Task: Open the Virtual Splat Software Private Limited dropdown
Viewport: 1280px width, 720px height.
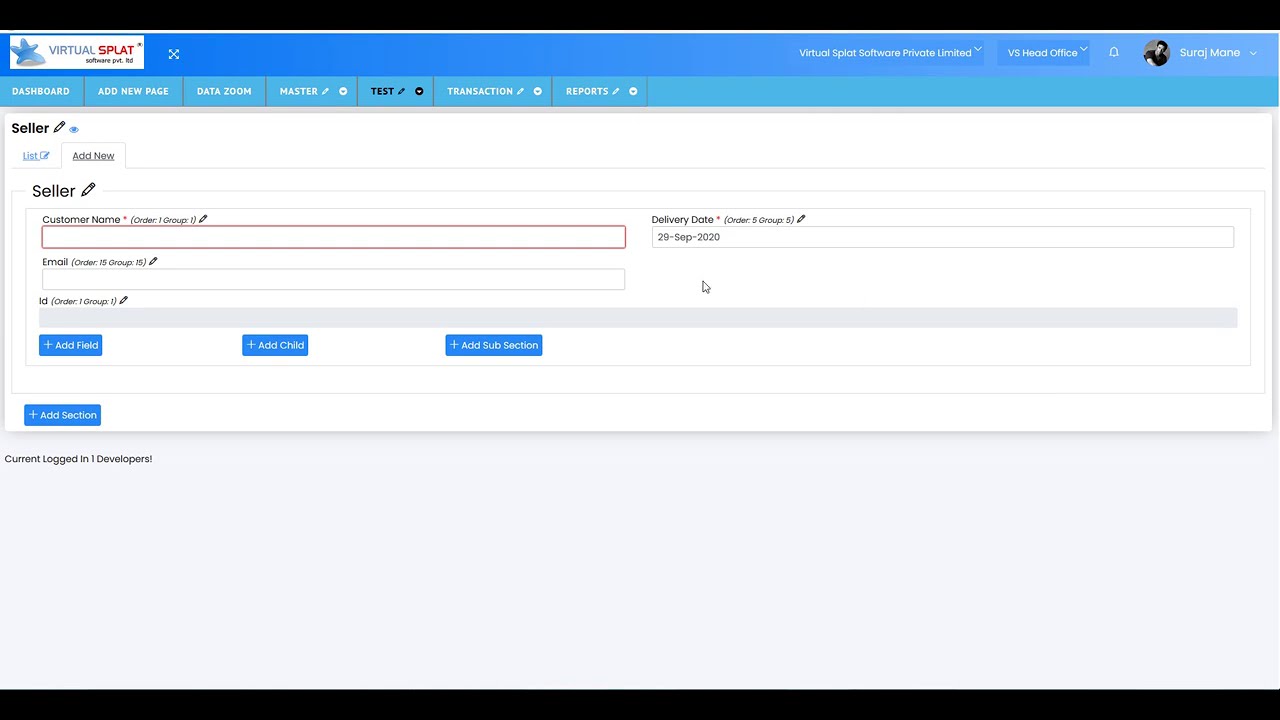Action: pyautogui.click(x=890, y=52)
